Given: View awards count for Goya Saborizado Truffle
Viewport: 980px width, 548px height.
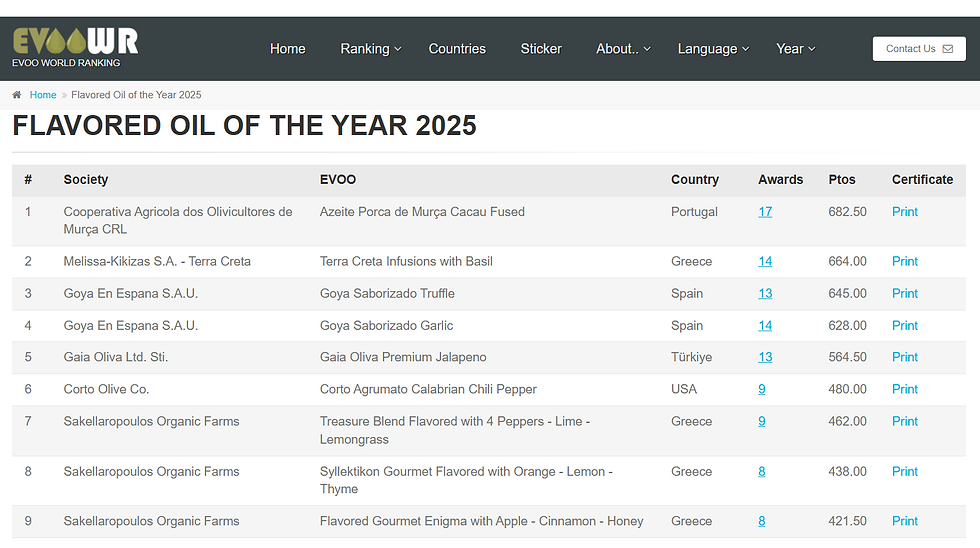Looking at the screenshot, I should point(765,293).
